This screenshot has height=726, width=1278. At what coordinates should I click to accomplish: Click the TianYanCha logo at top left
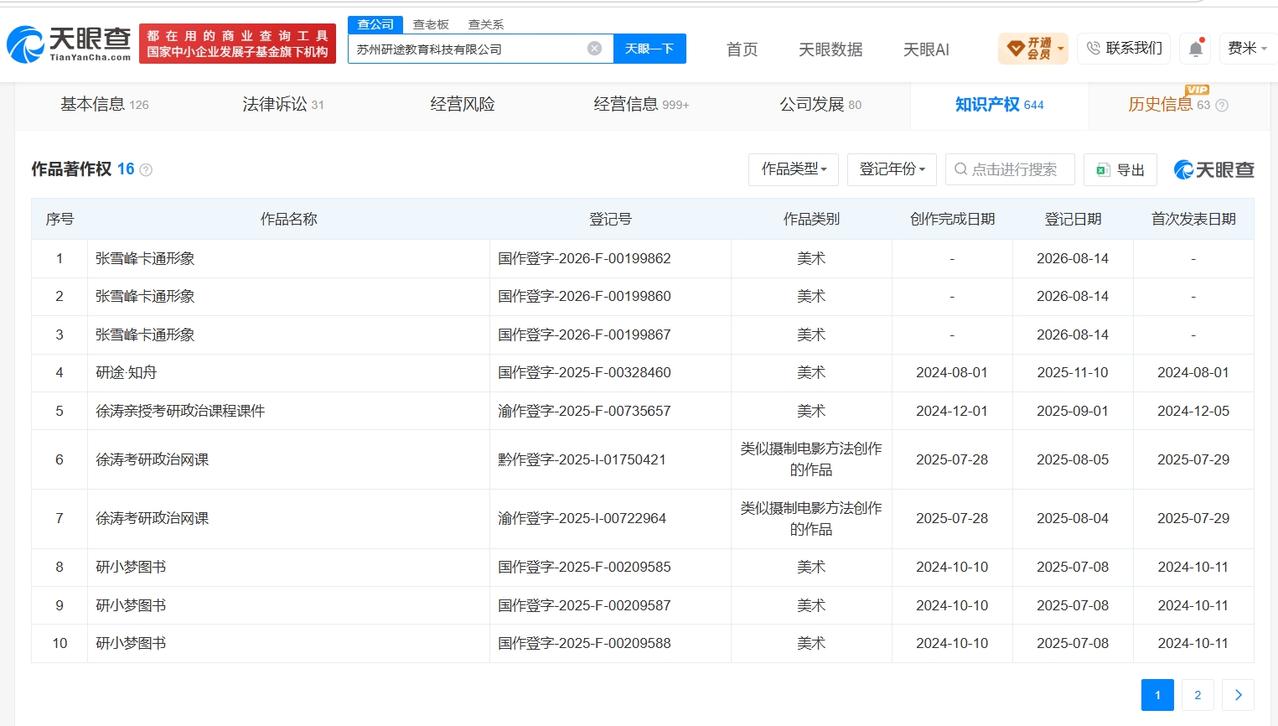(x=68, y=44)
